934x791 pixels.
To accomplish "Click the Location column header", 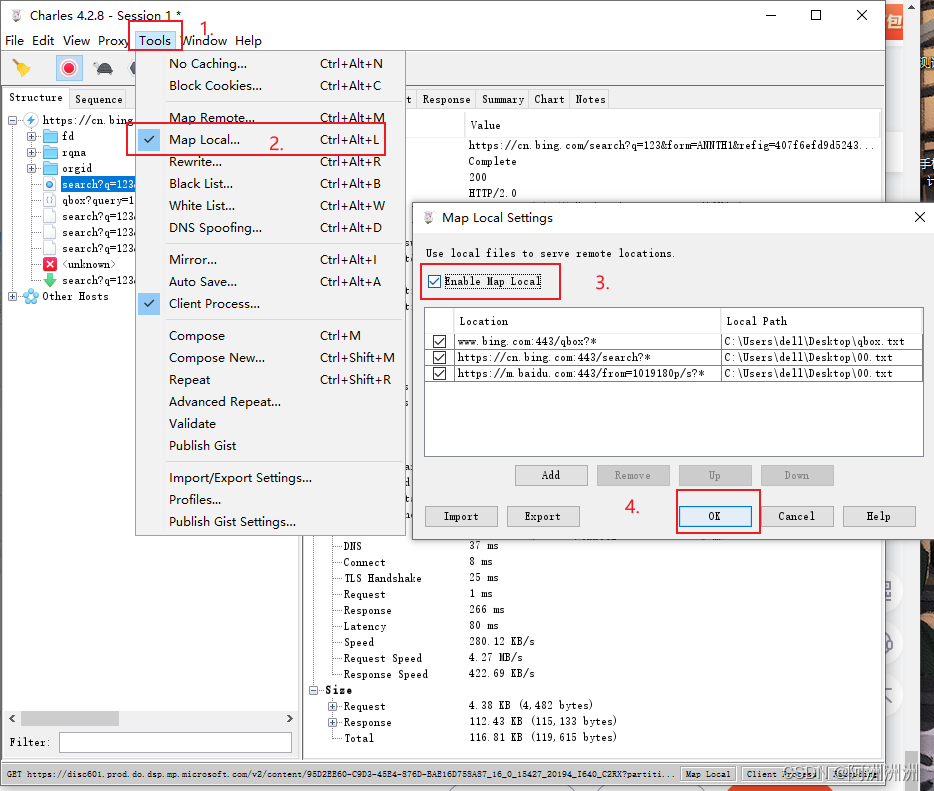I will pyautogui.click(x=587, y=322).
